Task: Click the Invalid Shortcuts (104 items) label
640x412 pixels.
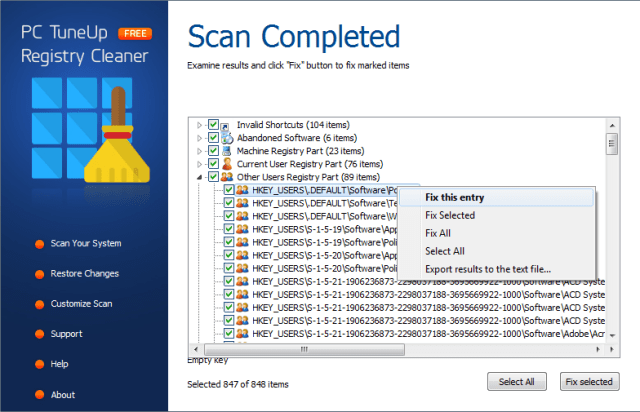Action: (293, 125)
